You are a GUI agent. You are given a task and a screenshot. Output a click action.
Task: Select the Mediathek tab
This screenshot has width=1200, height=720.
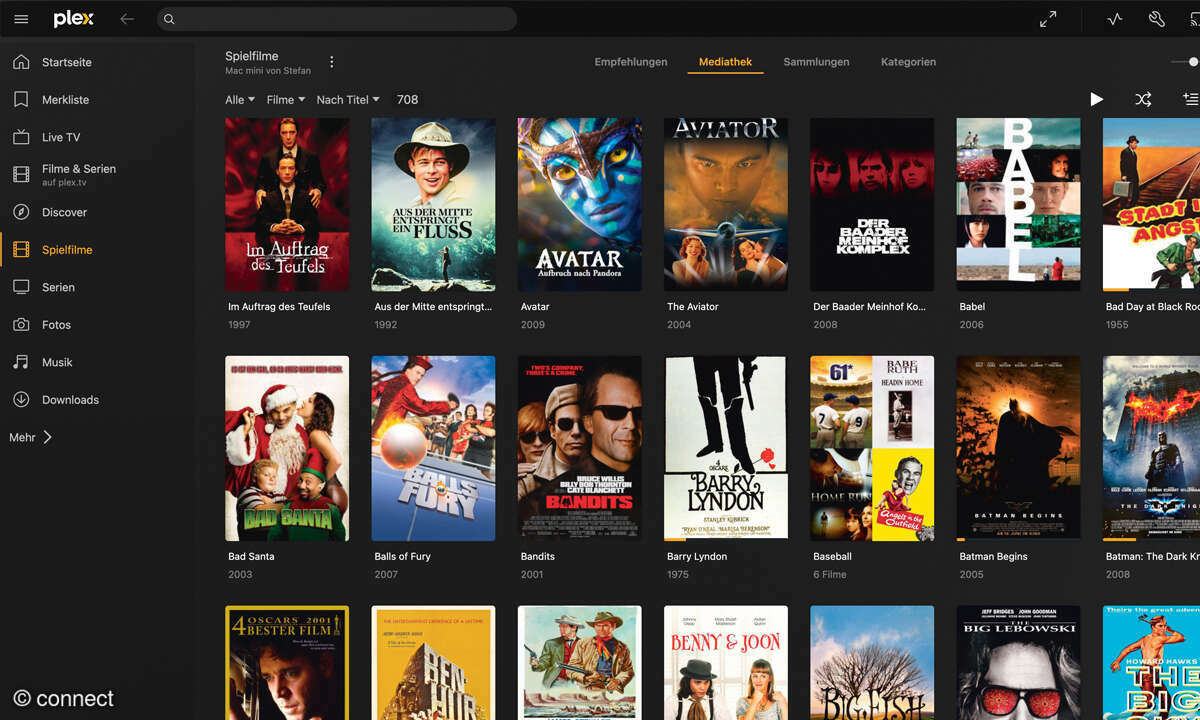[725, 62]
